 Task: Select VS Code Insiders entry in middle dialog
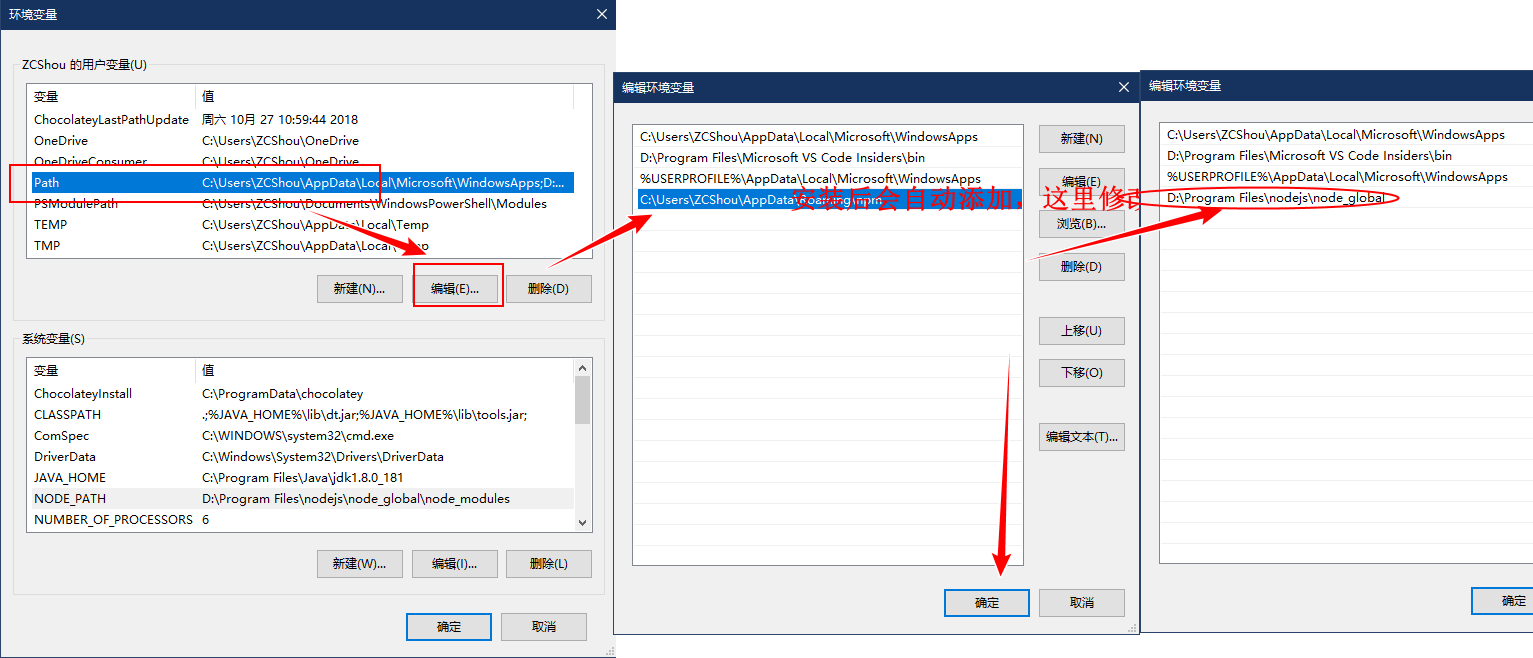(x=828, y=158)
